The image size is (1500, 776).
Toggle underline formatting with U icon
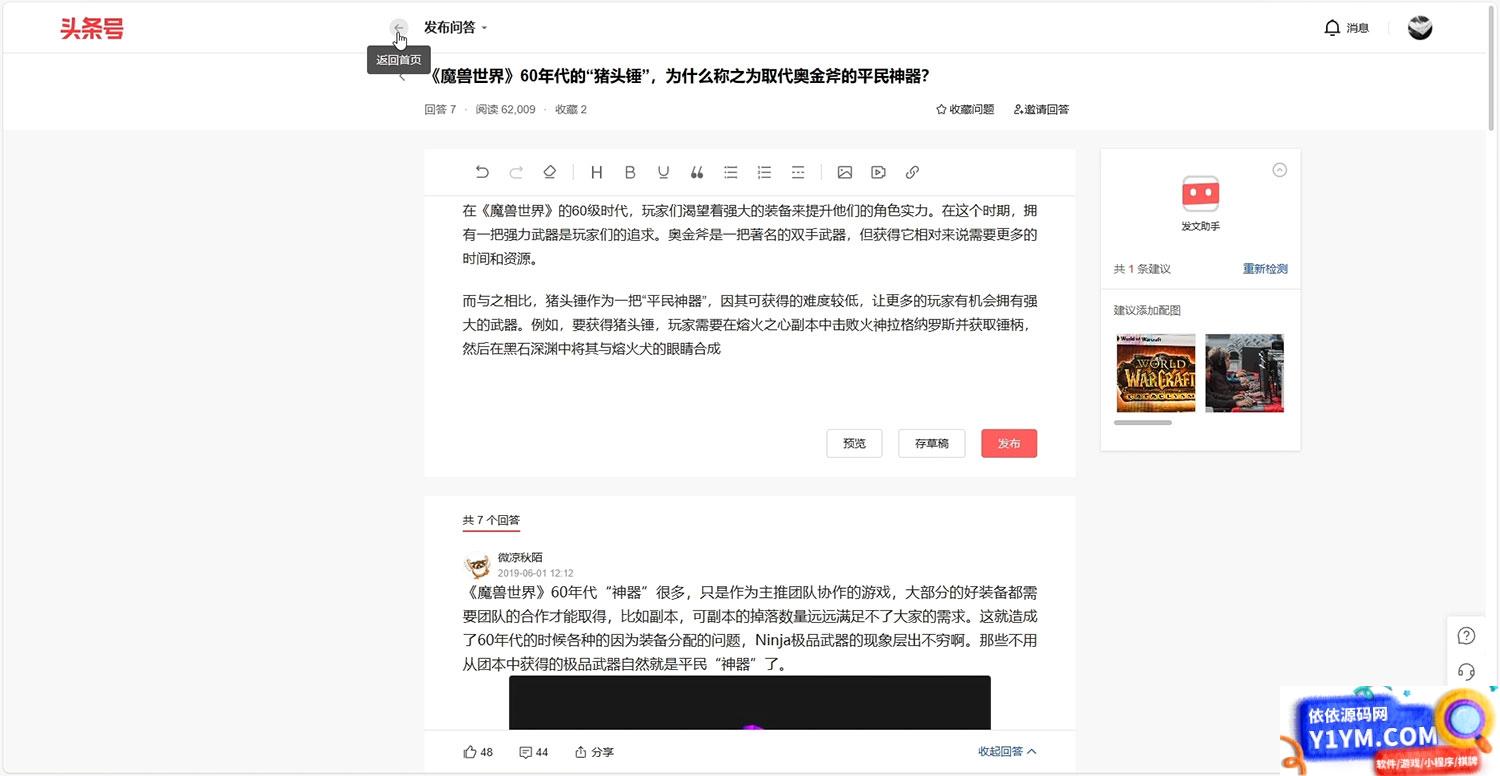coord(663,172)
